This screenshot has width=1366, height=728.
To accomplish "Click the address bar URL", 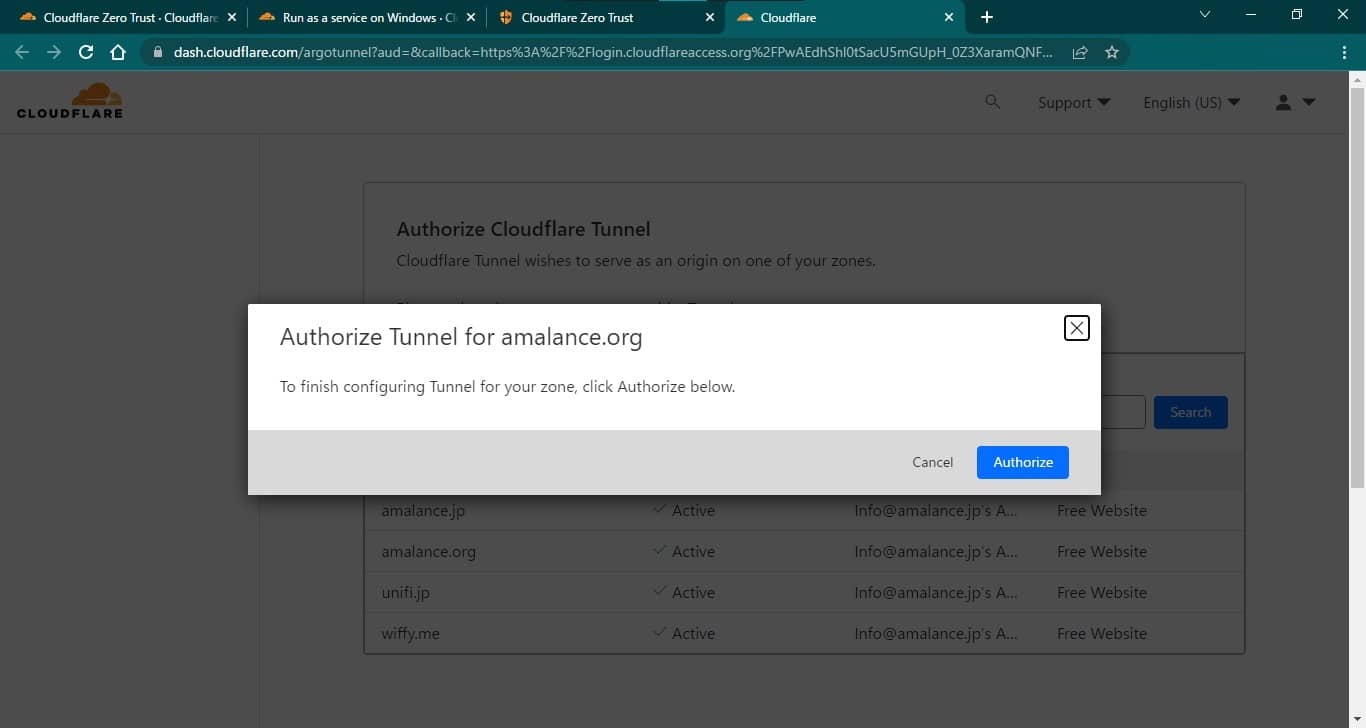I will click(613, 53).
